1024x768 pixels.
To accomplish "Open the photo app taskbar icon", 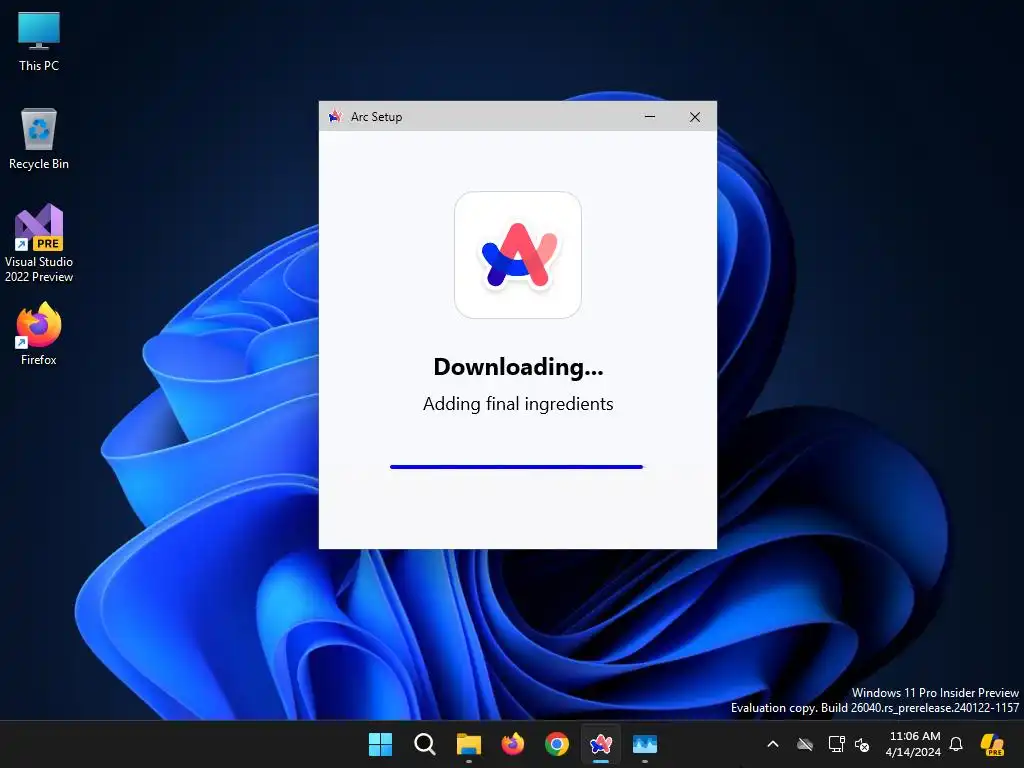I will [645, 744].
